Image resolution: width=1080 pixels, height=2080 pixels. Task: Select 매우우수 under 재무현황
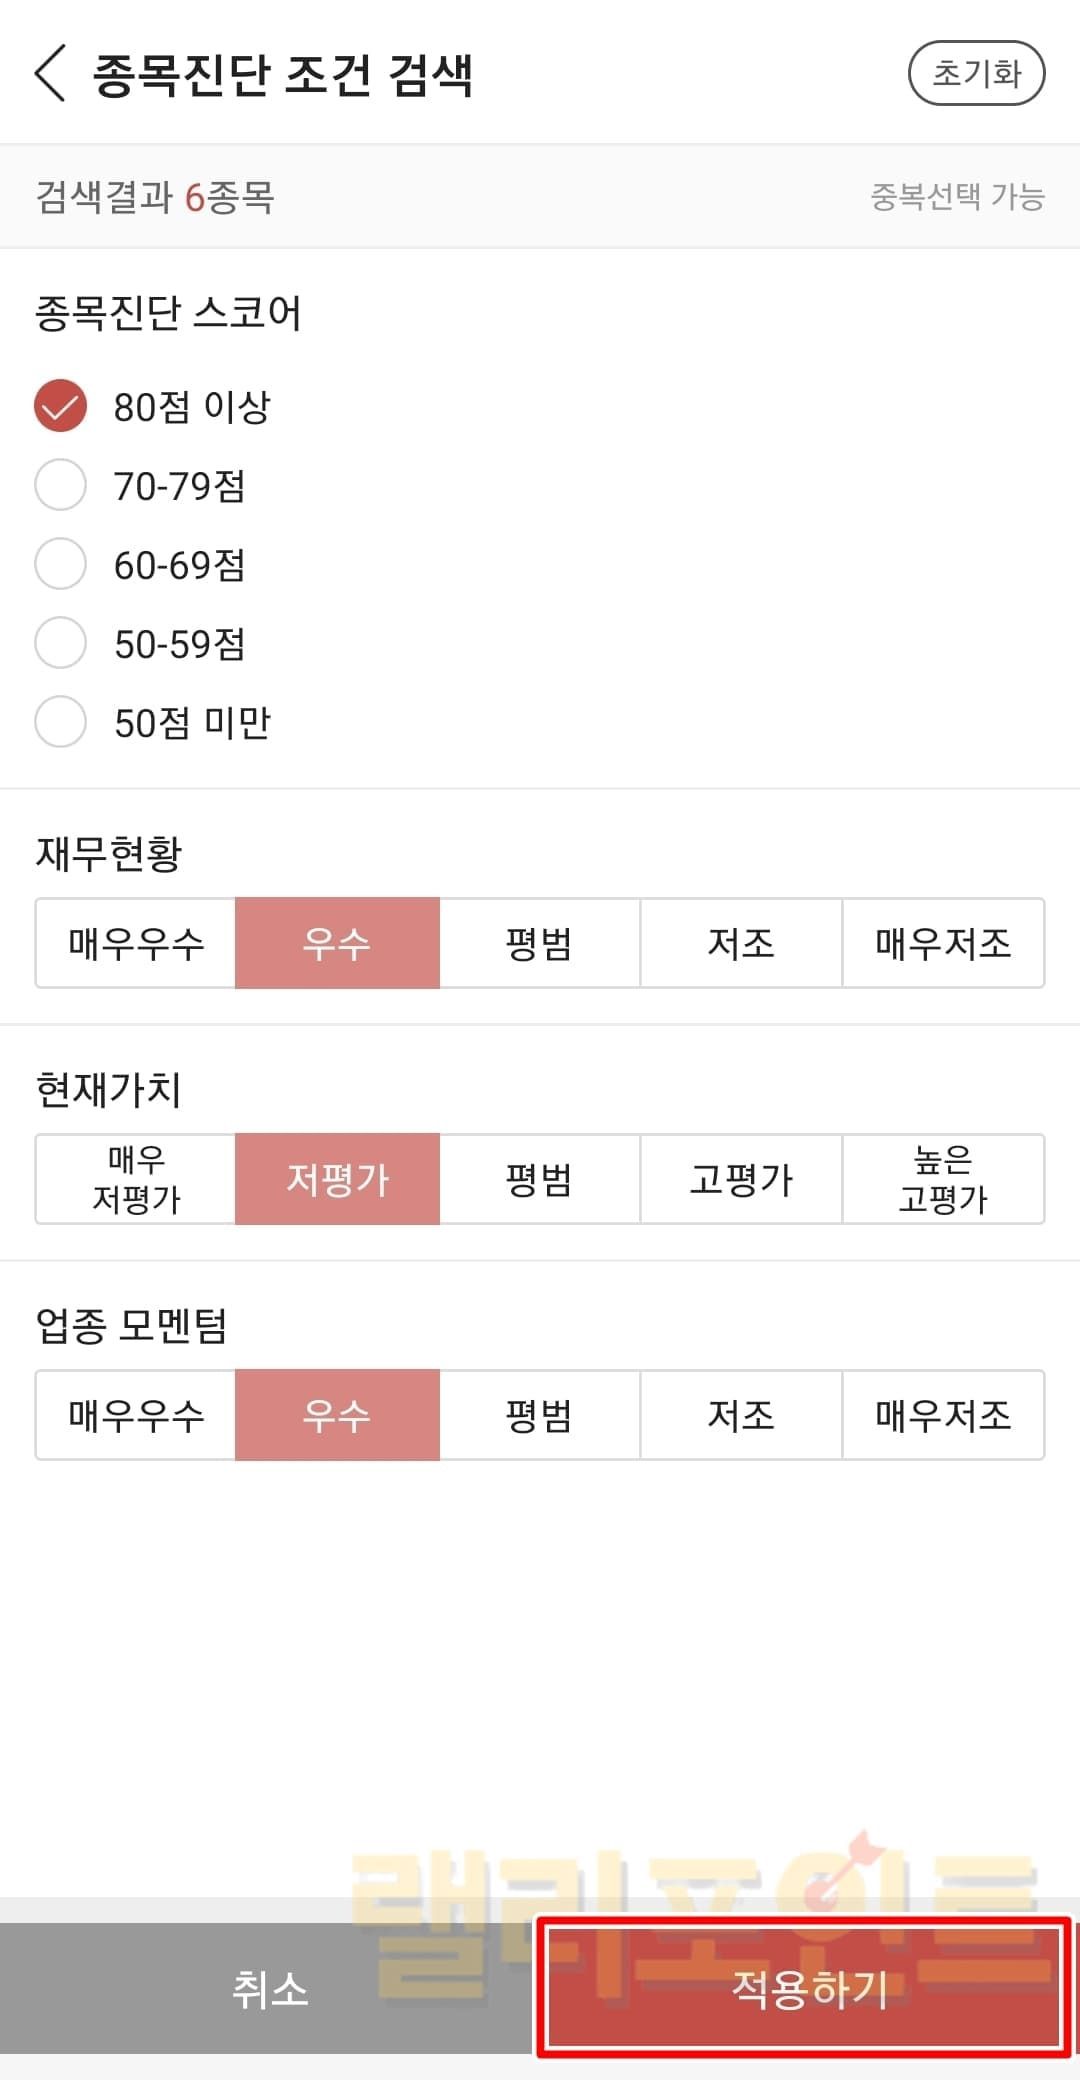tap(136, 943)
